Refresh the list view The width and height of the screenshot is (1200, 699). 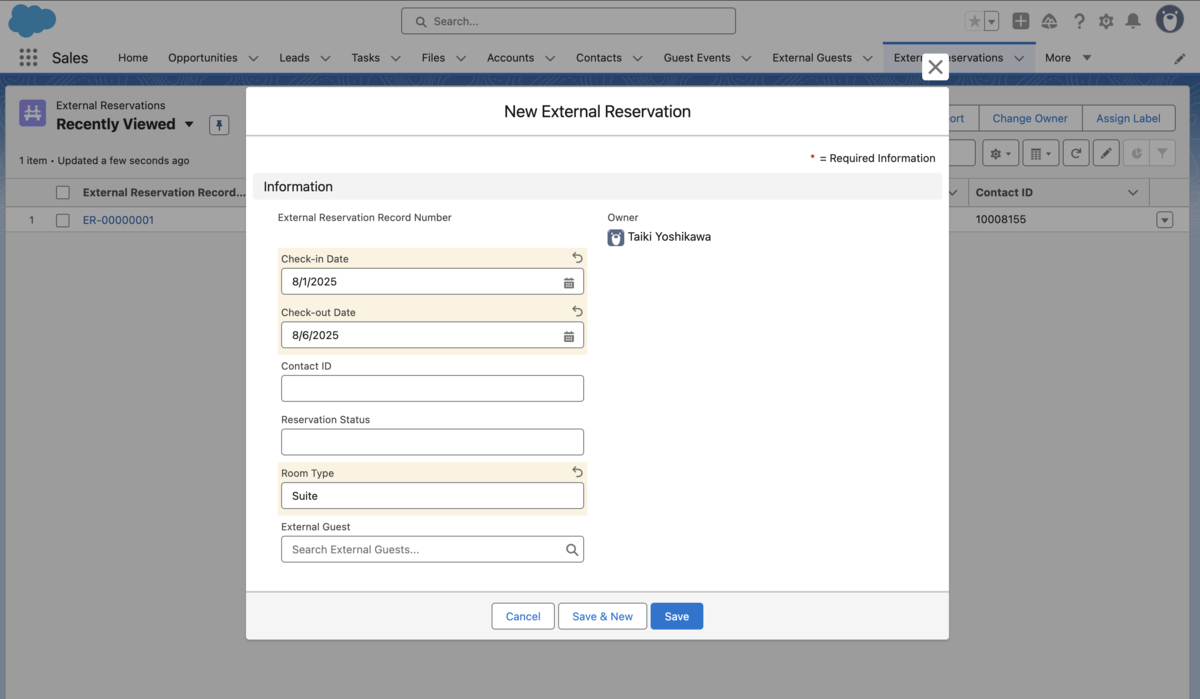[1076, 153]
